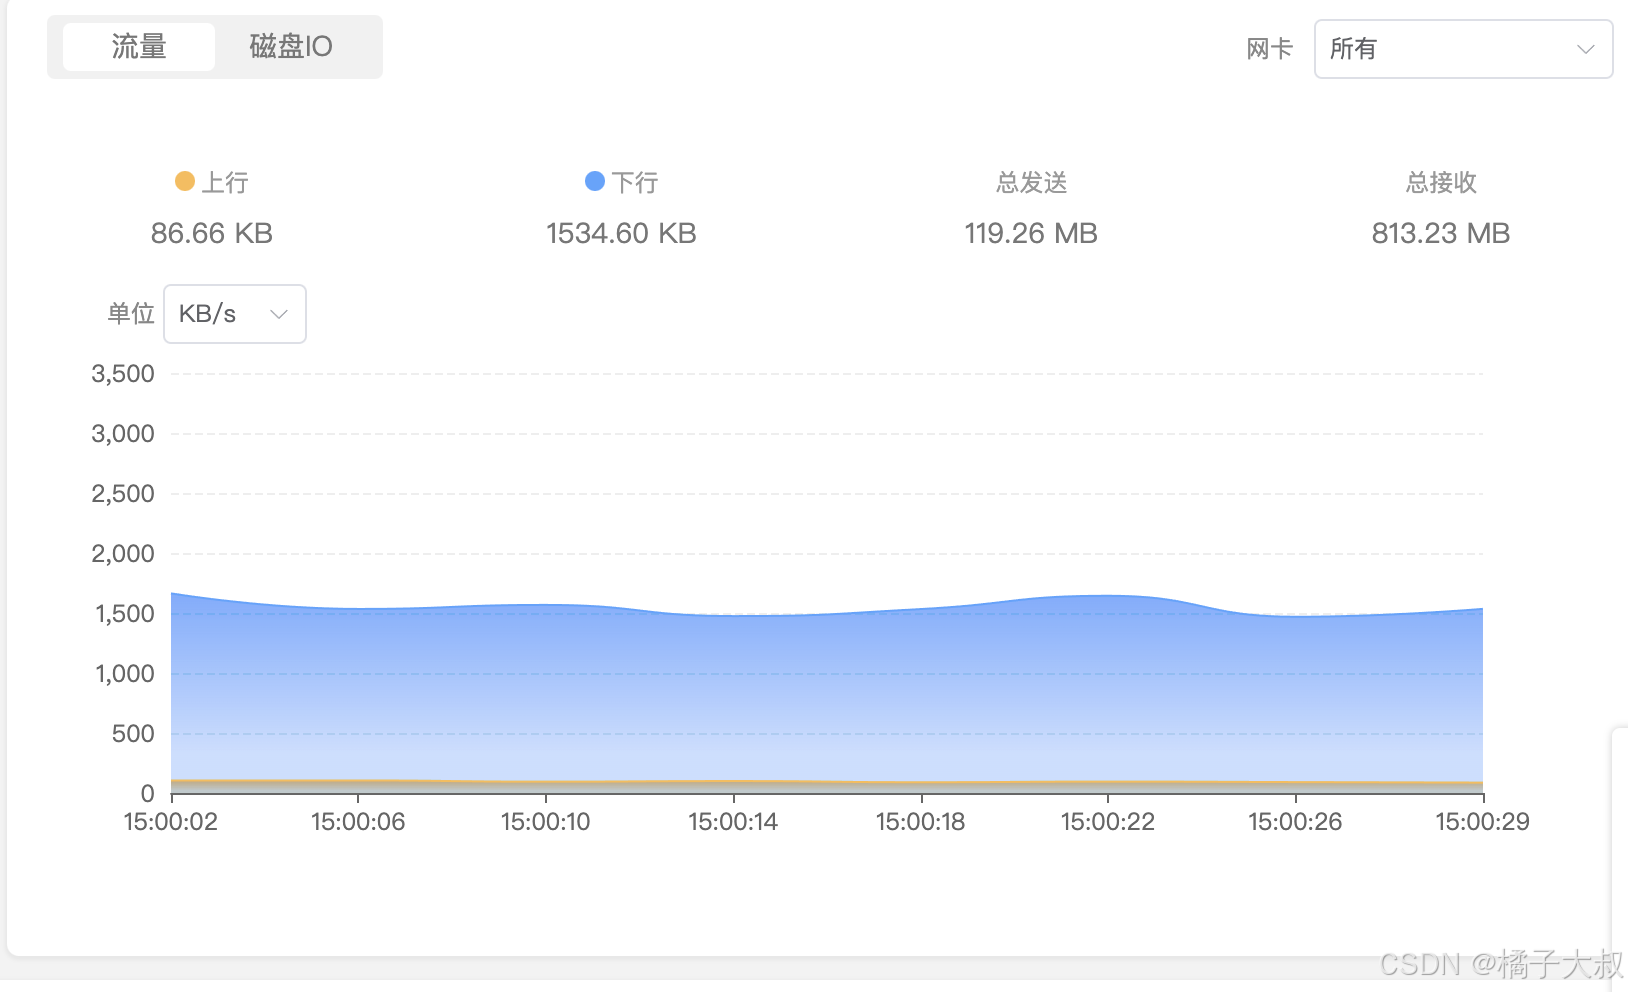Switch to the 磁盘IO tab
1628x992 pixels.
click(290, 46)
